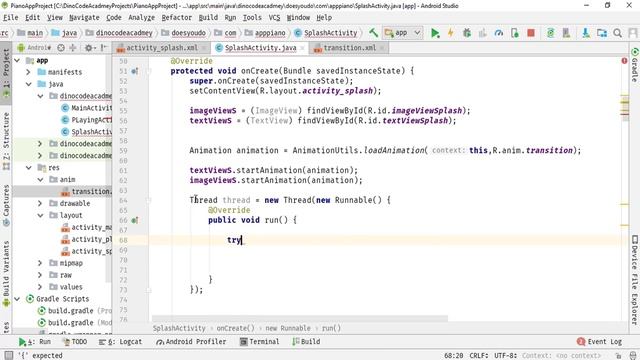Collapse the anim folder
Viewport: 640px width, 360px height.
(40, 180)
